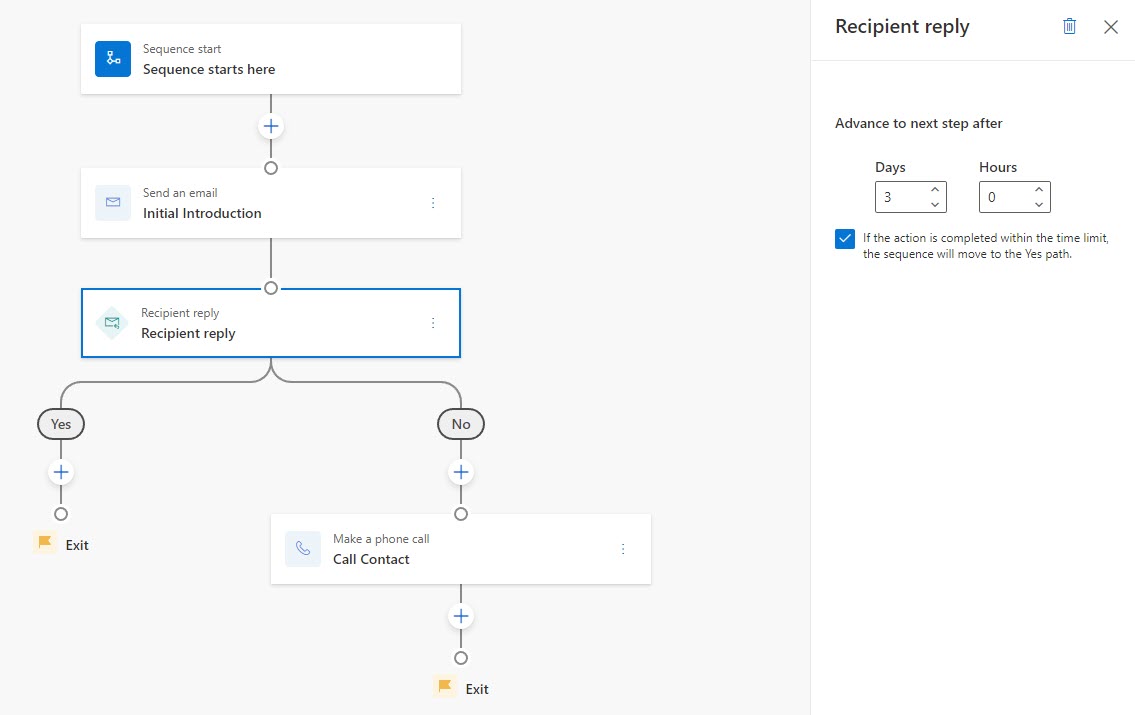Select the No branch label
Screen dimensions: 1135x715
tap(461, 424)
